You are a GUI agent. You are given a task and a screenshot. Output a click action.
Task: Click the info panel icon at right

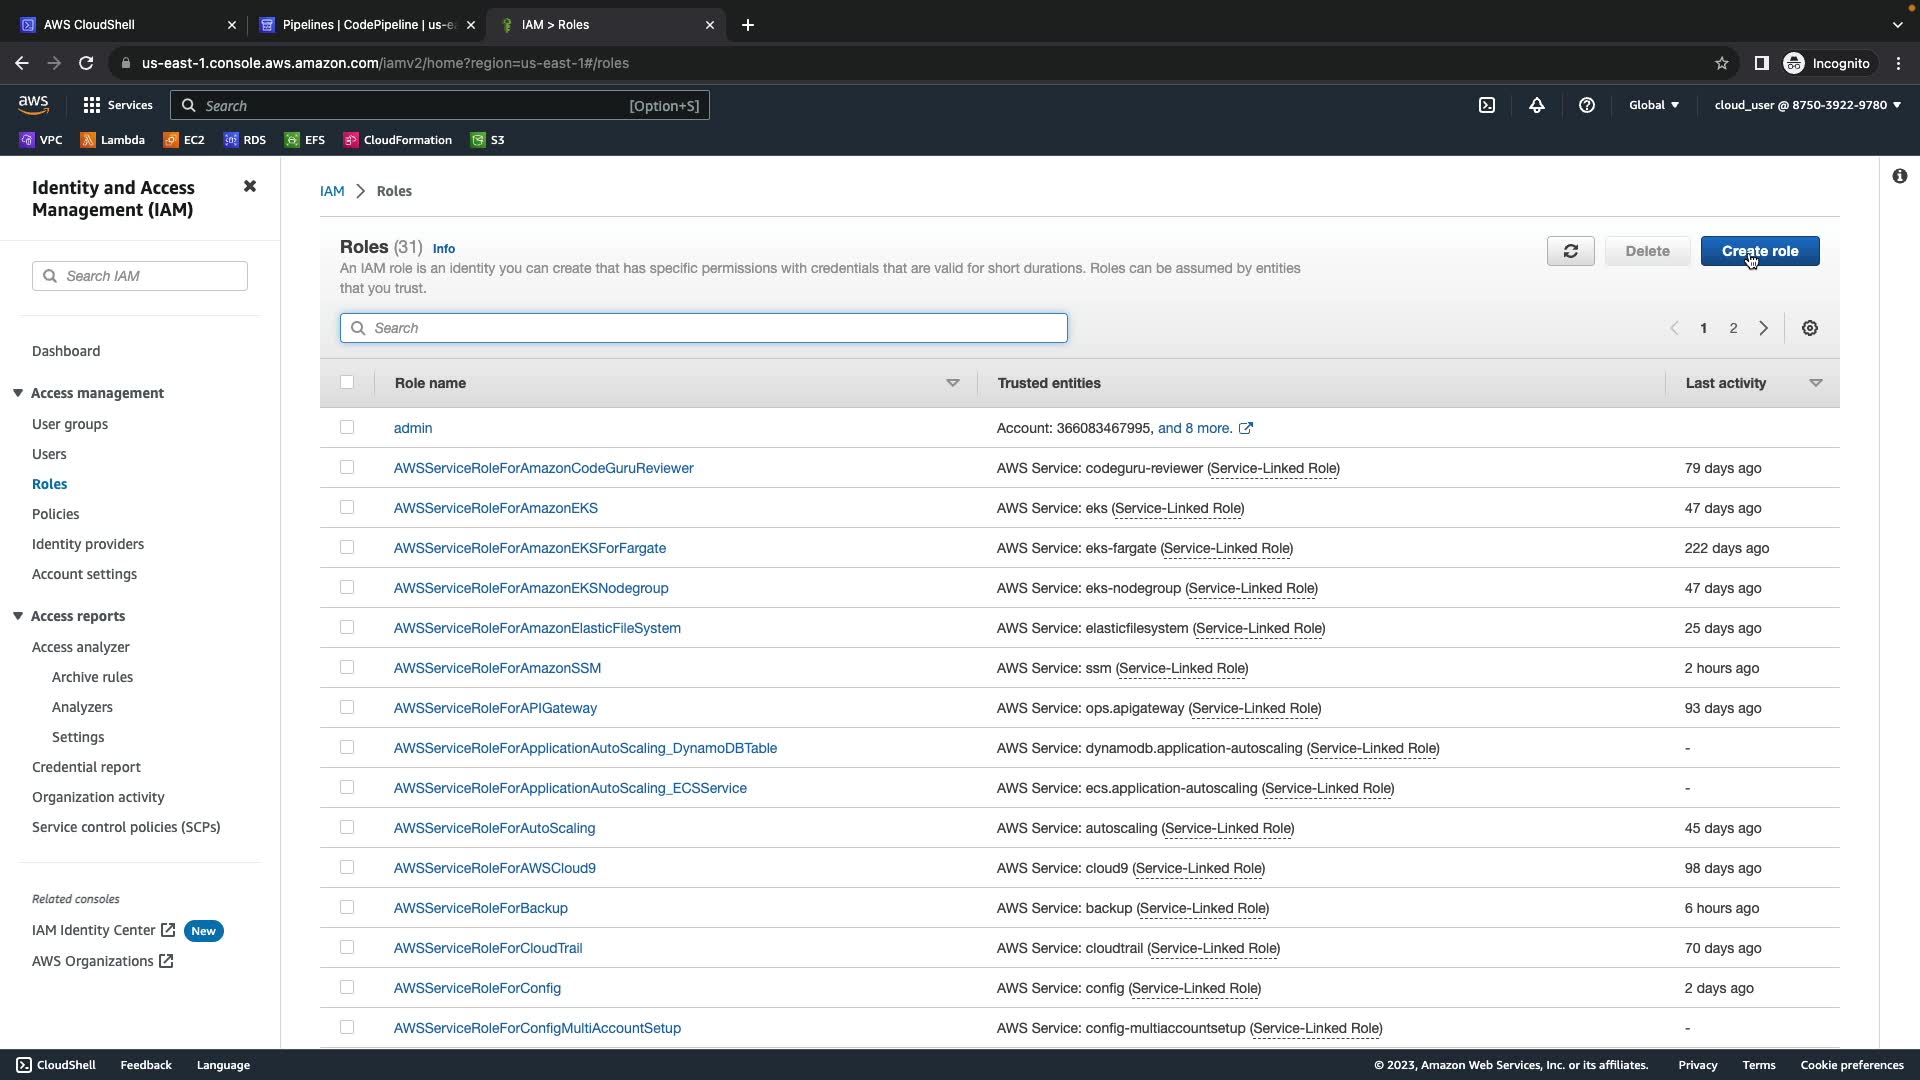click(x=1899, y=176)
